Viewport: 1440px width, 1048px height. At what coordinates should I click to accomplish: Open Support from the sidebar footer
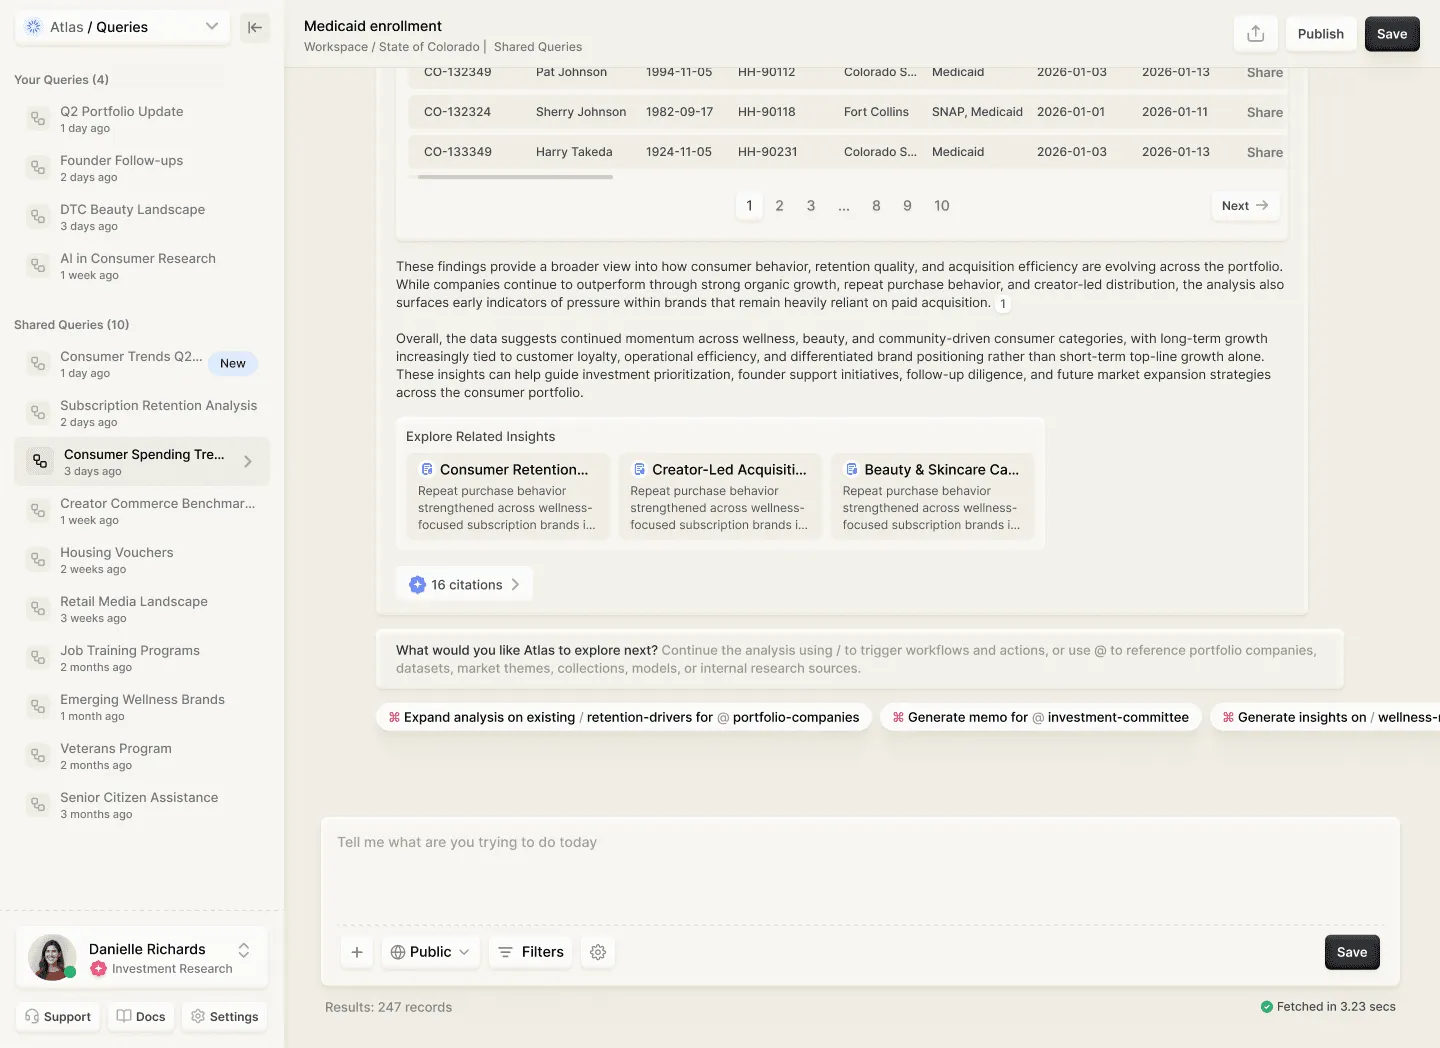click(58, 1017)
